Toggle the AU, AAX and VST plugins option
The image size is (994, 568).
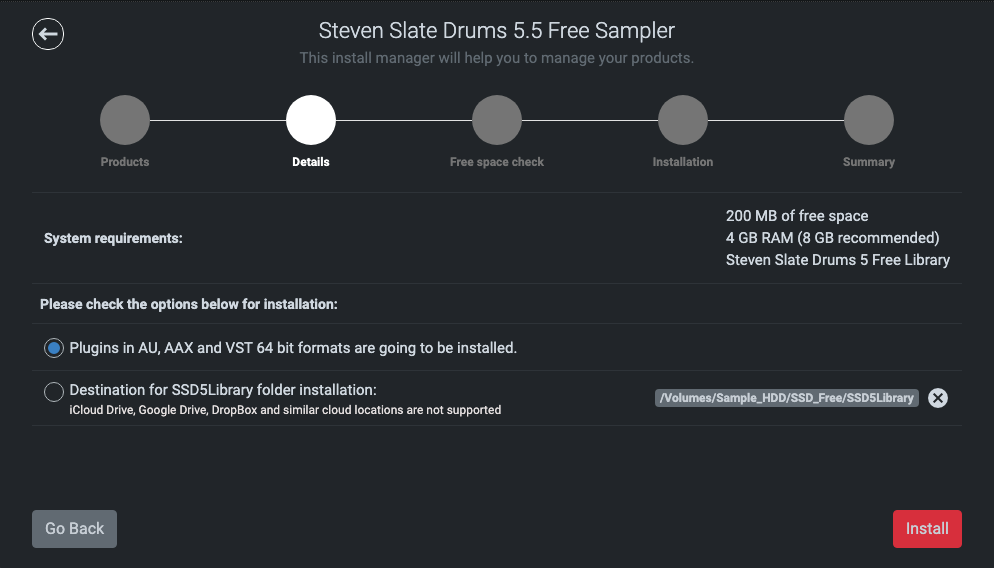point(54,348)
